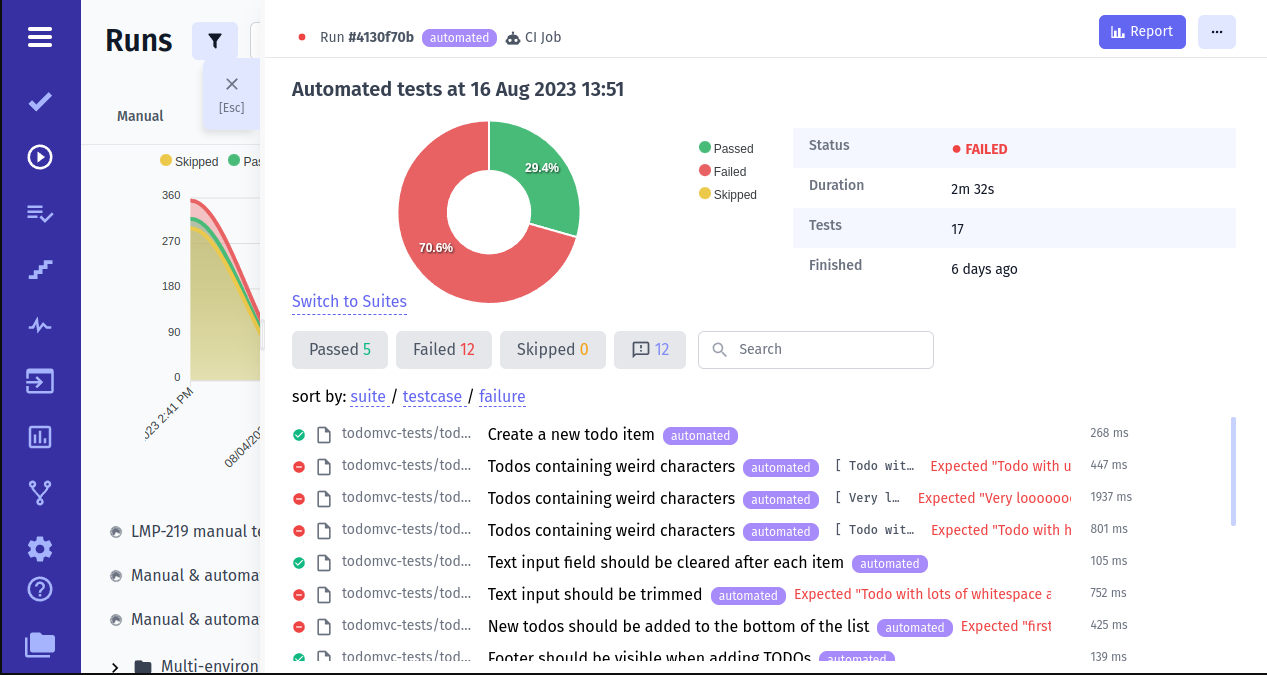
Task: Open the run filter funnel icon
Action: pos(214,40)
